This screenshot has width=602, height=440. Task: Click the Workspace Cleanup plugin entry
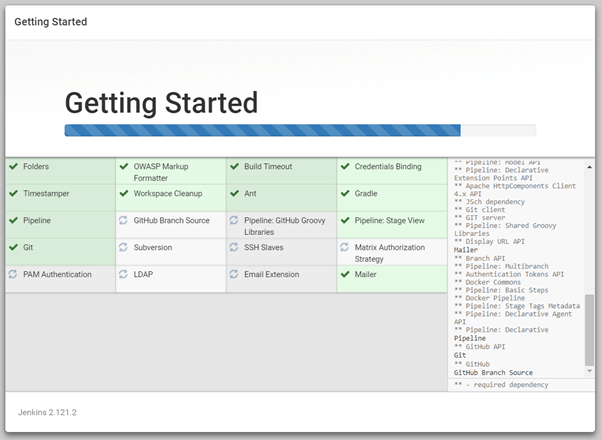pyautogui.click(x=168, y=194)
